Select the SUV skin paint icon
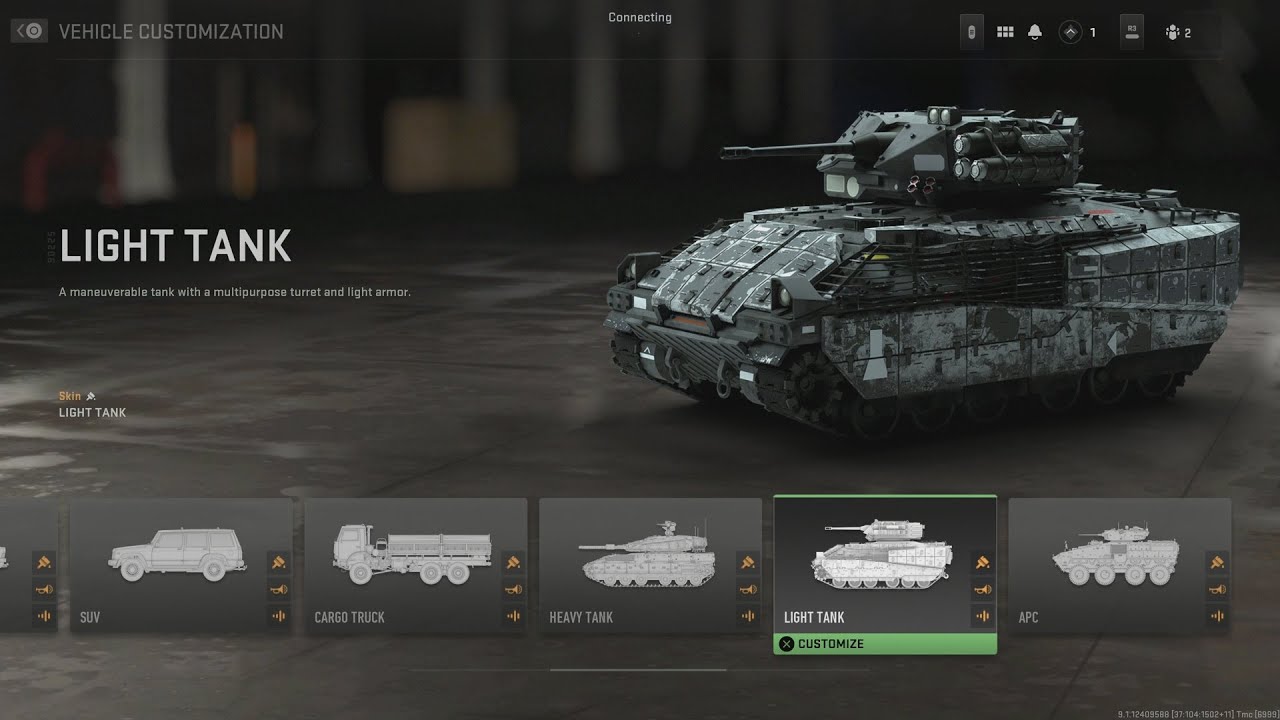1280x720 pixels. pos(277,562)
